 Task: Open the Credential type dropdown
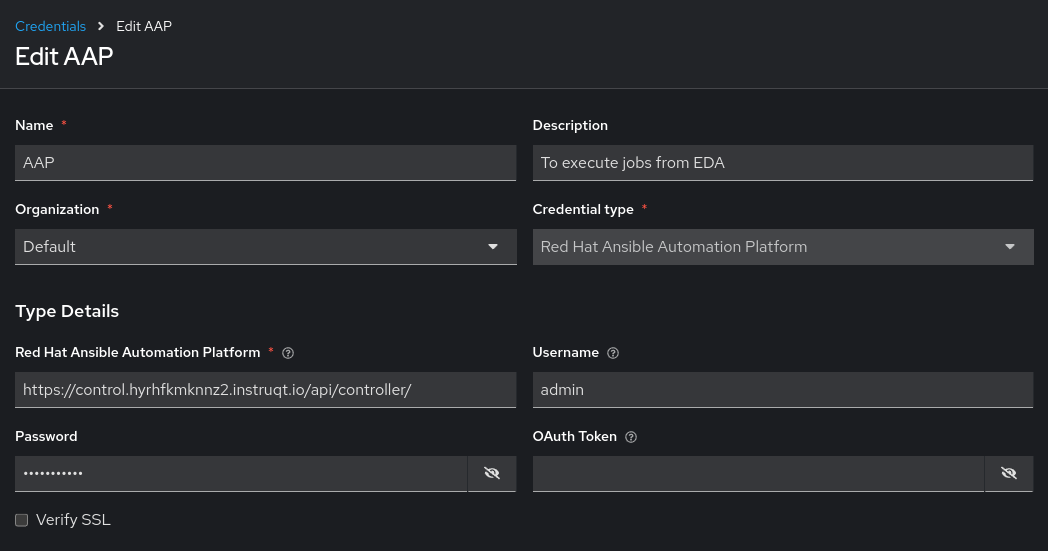pos(783,247)
